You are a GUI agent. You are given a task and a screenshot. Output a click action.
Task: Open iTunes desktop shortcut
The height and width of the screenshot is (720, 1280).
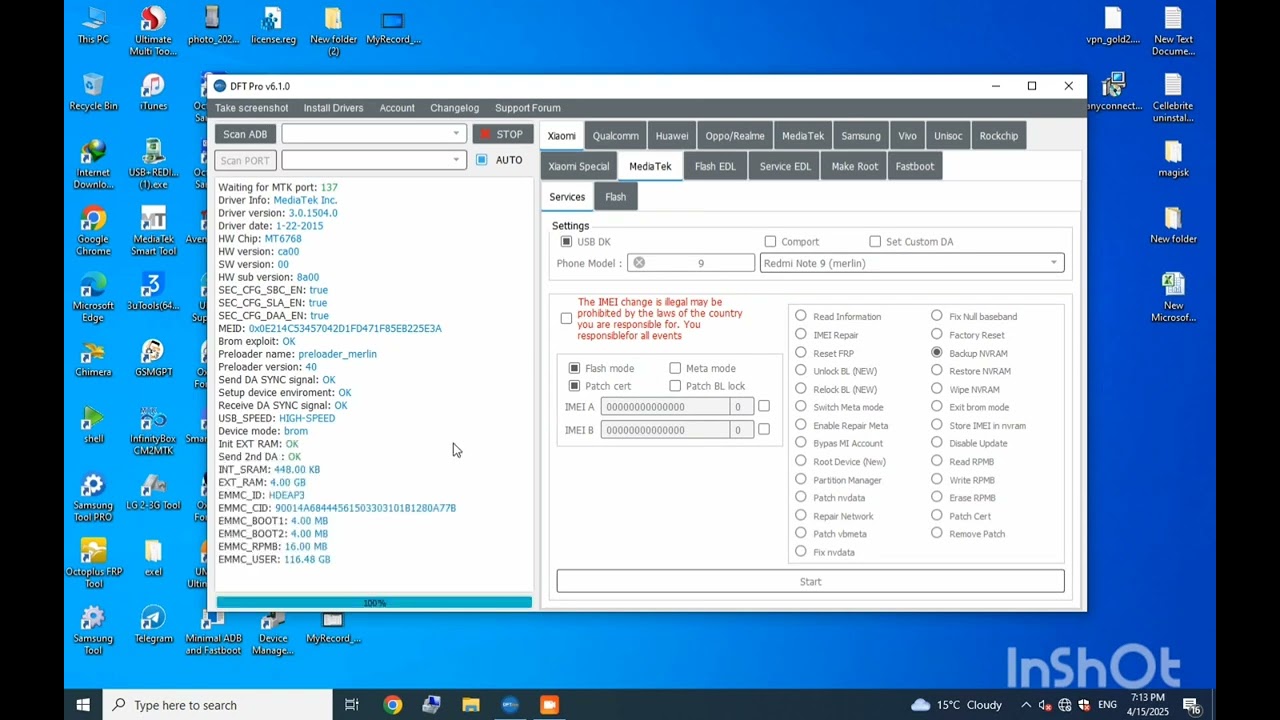pos(153,92)
